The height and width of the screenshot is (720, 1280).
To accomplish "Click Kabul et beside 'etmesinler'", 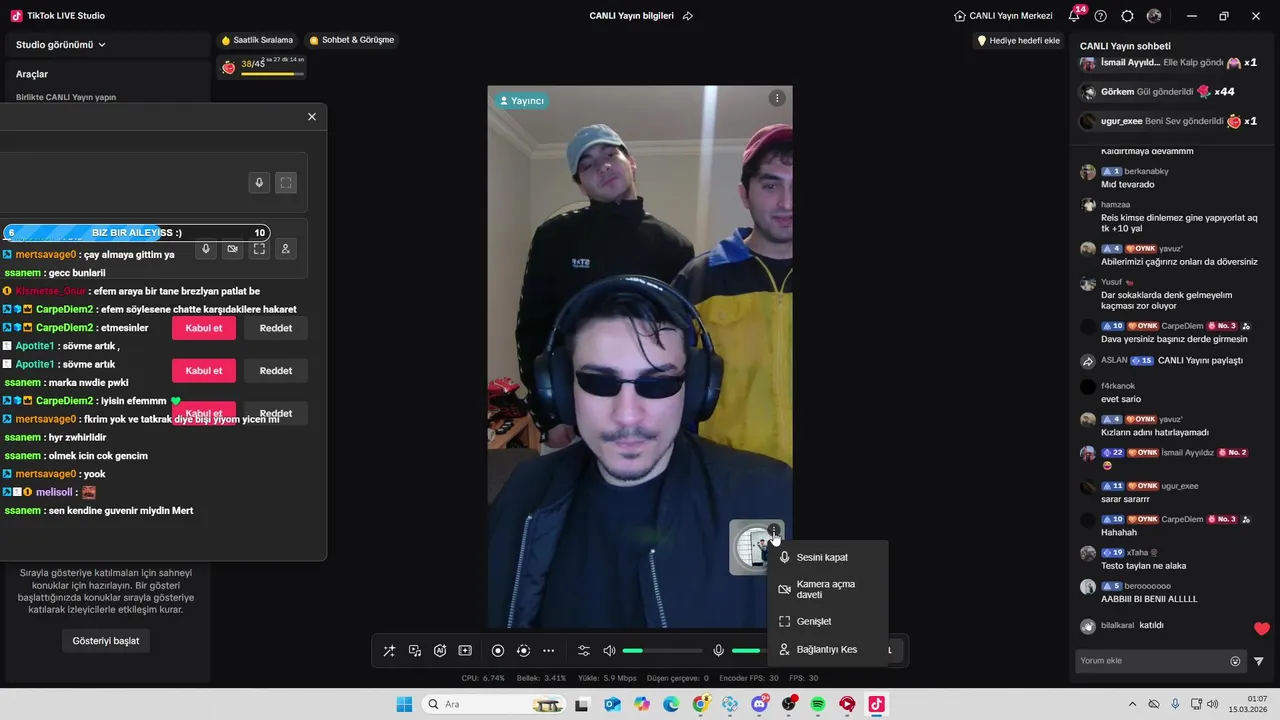I will pos(204,328).
